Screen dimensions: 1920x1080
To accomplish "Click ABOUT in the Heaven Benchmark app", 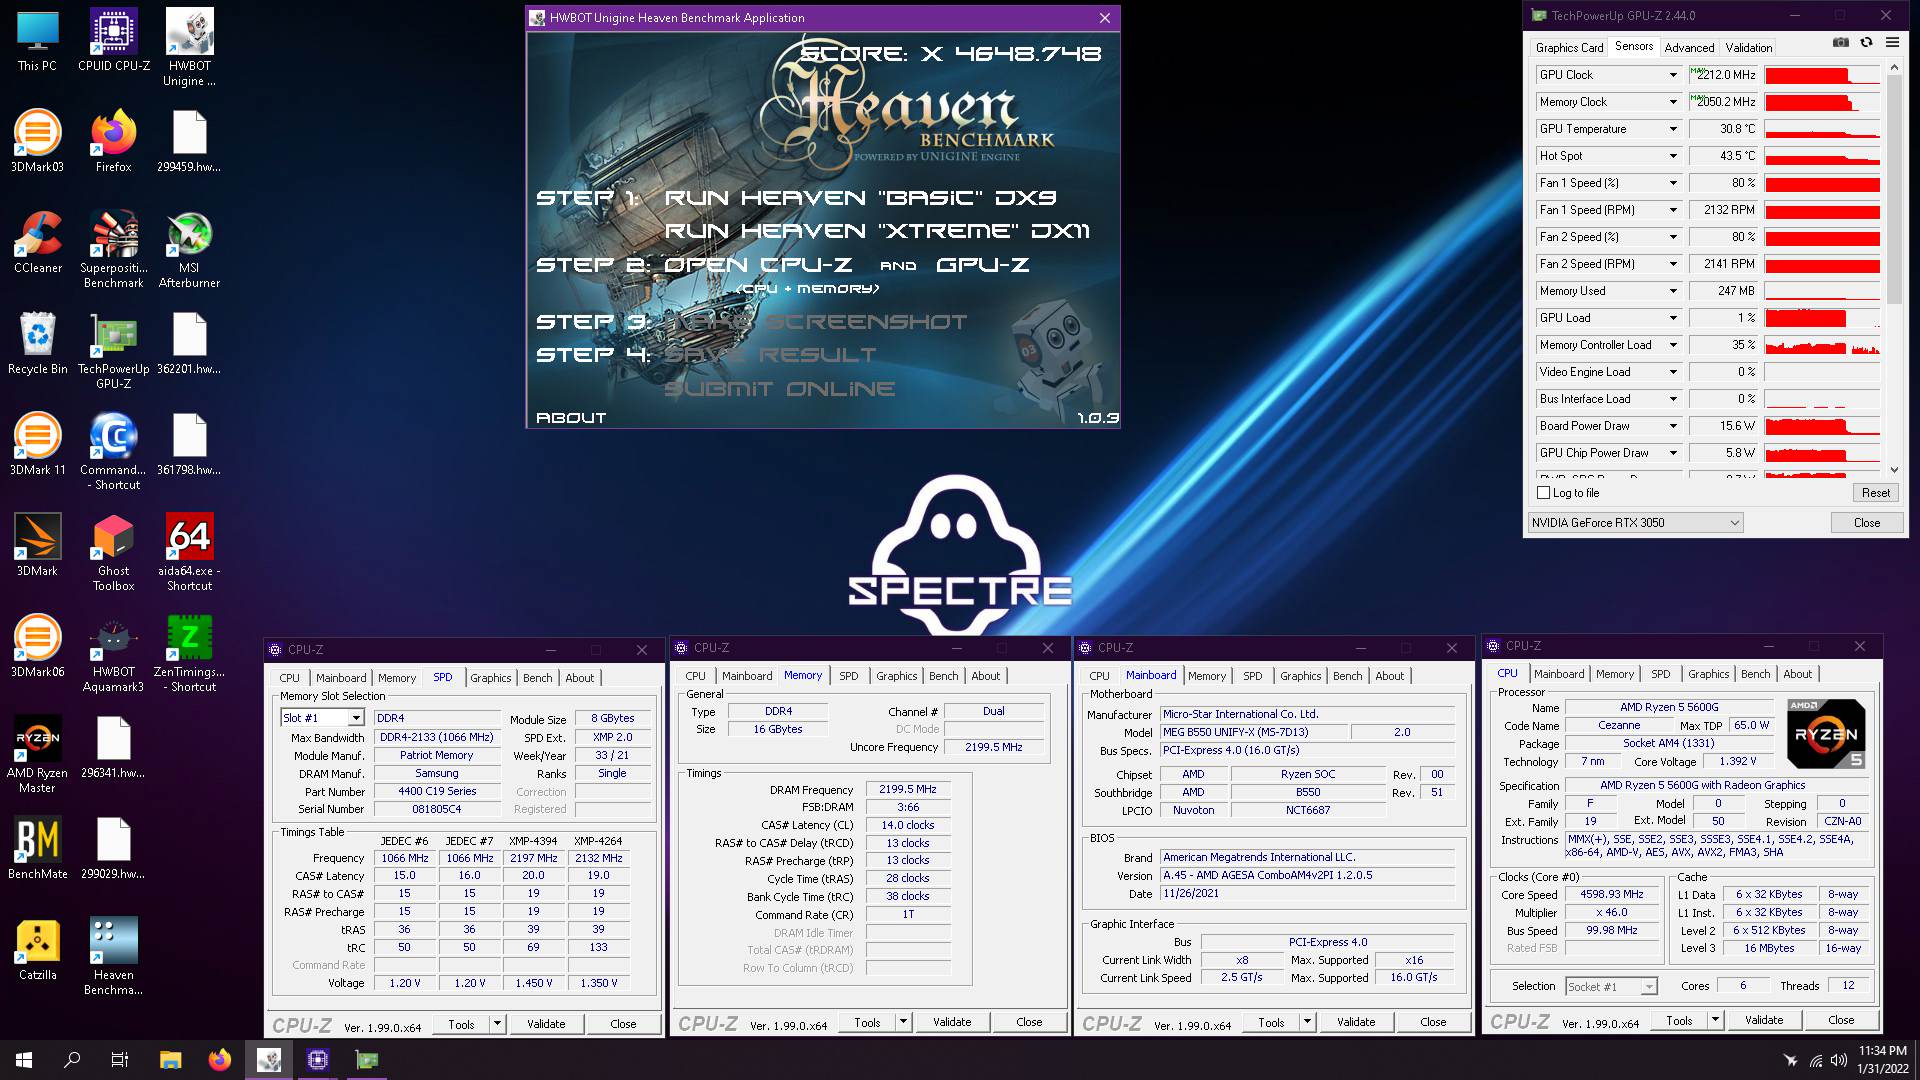I will click(571, 418).
